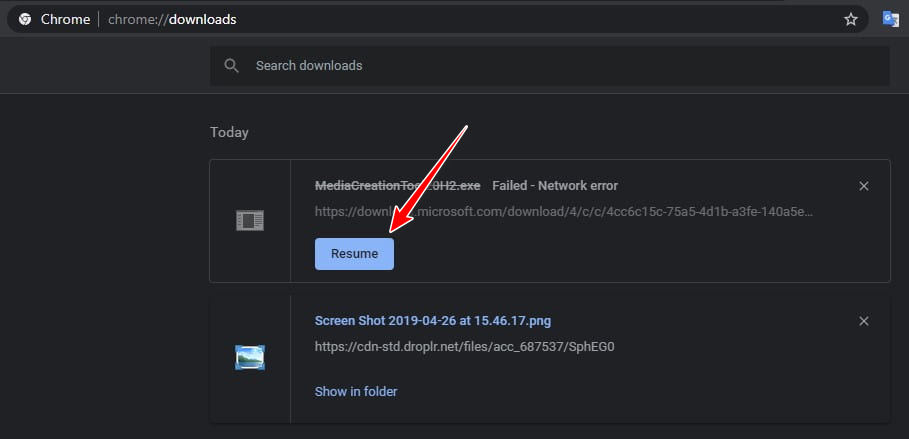
Task: Remove the Screen Shot png from the list
Action: 864,321
